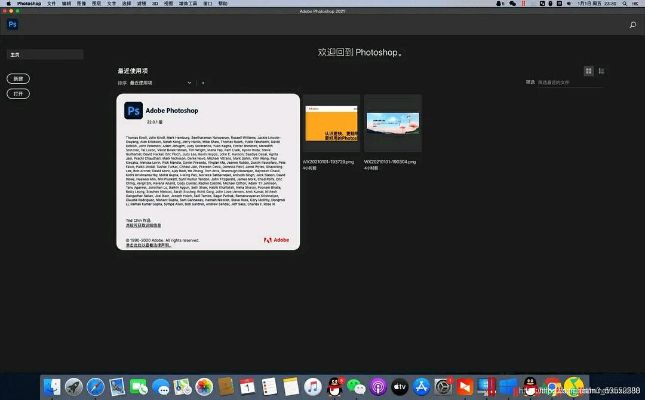
Task: Open the App Store dock icon
Action: click(421, 386)
